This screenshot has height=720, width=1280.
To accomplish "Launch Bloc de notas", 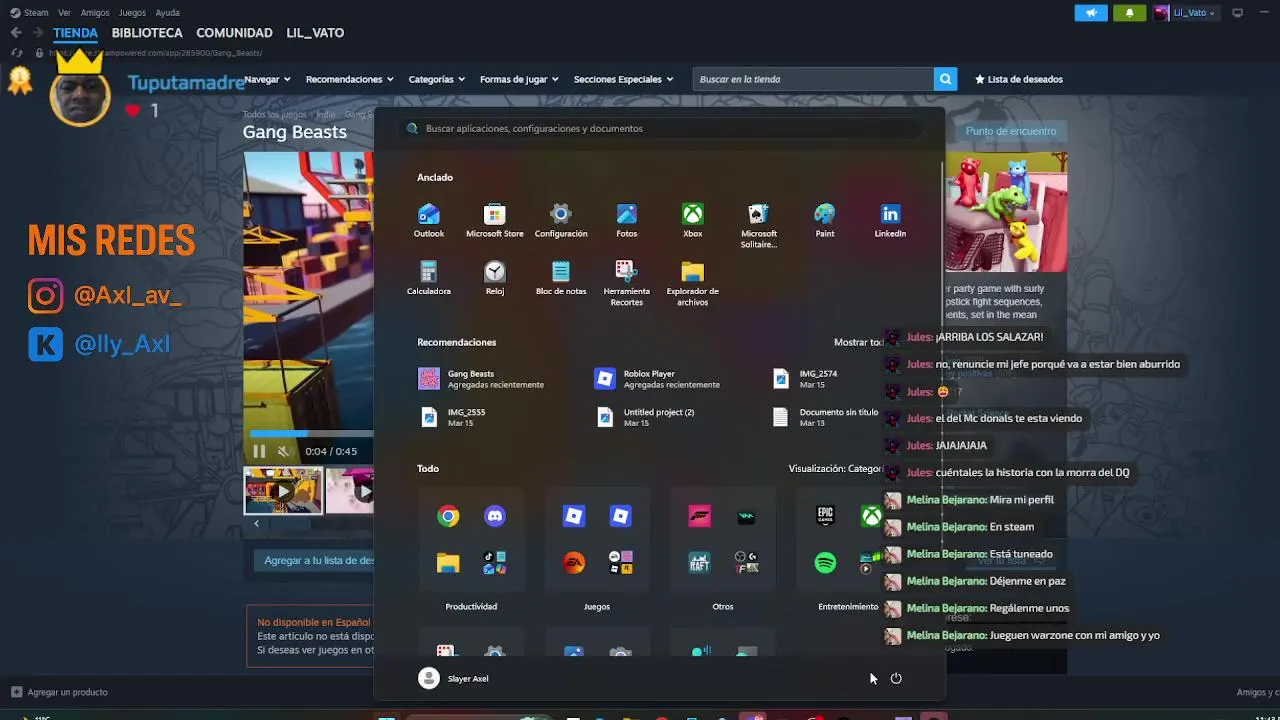I will [561, 279].
